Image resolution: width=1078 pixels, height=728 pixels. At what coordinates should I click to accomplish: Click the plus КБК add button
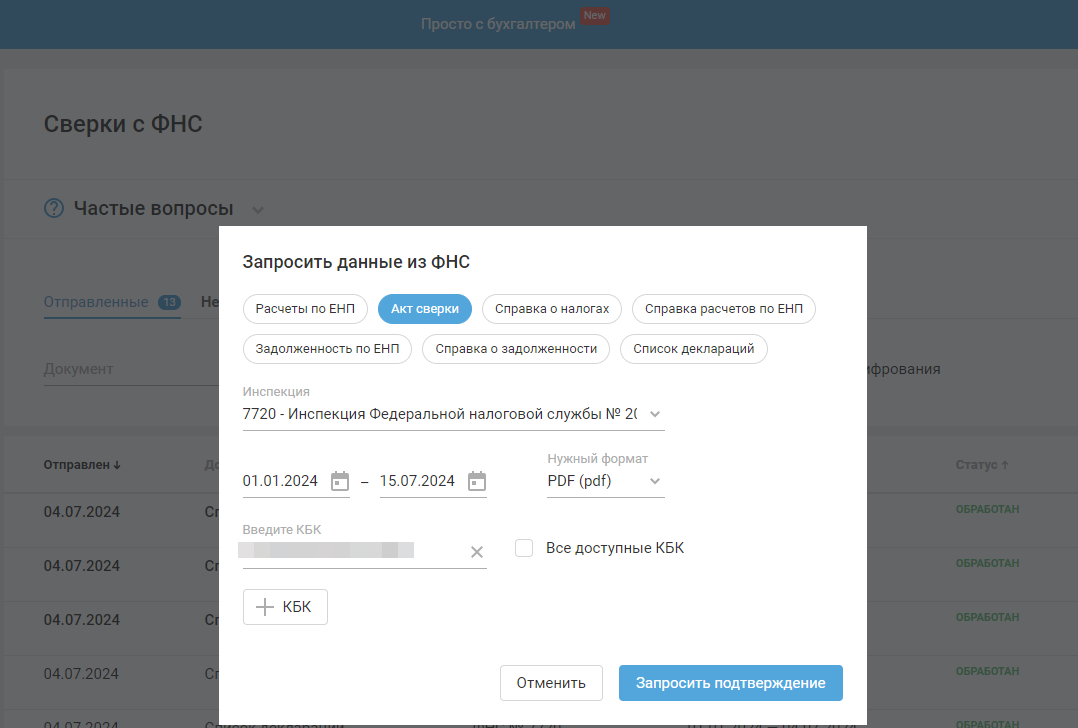tap(285, 607)
